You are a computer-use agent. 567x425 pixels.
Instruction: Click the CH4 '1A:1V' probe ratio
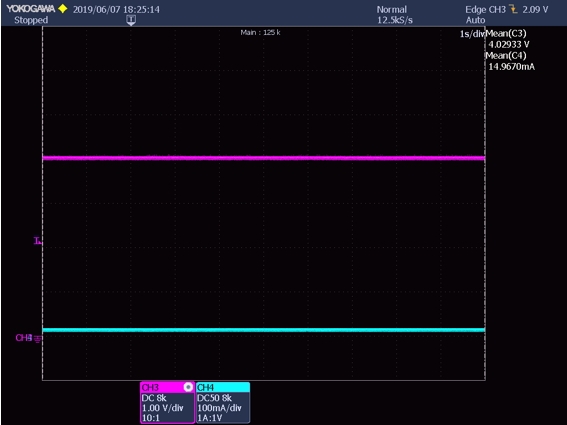210,418
